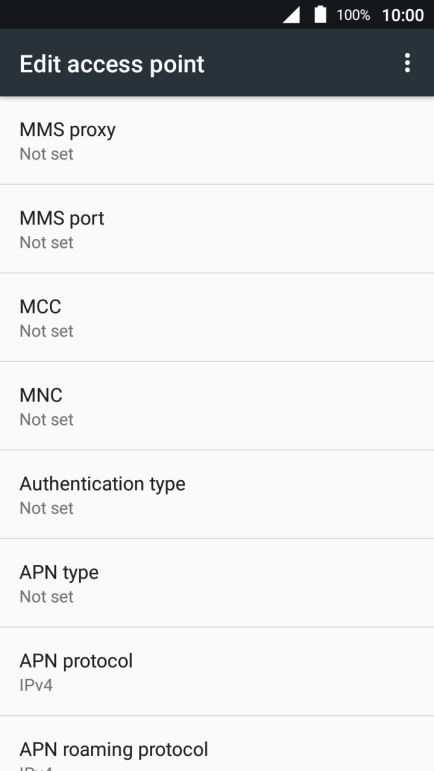
Task: Choose APN roaming protocol option
Action: coord(217,744)
